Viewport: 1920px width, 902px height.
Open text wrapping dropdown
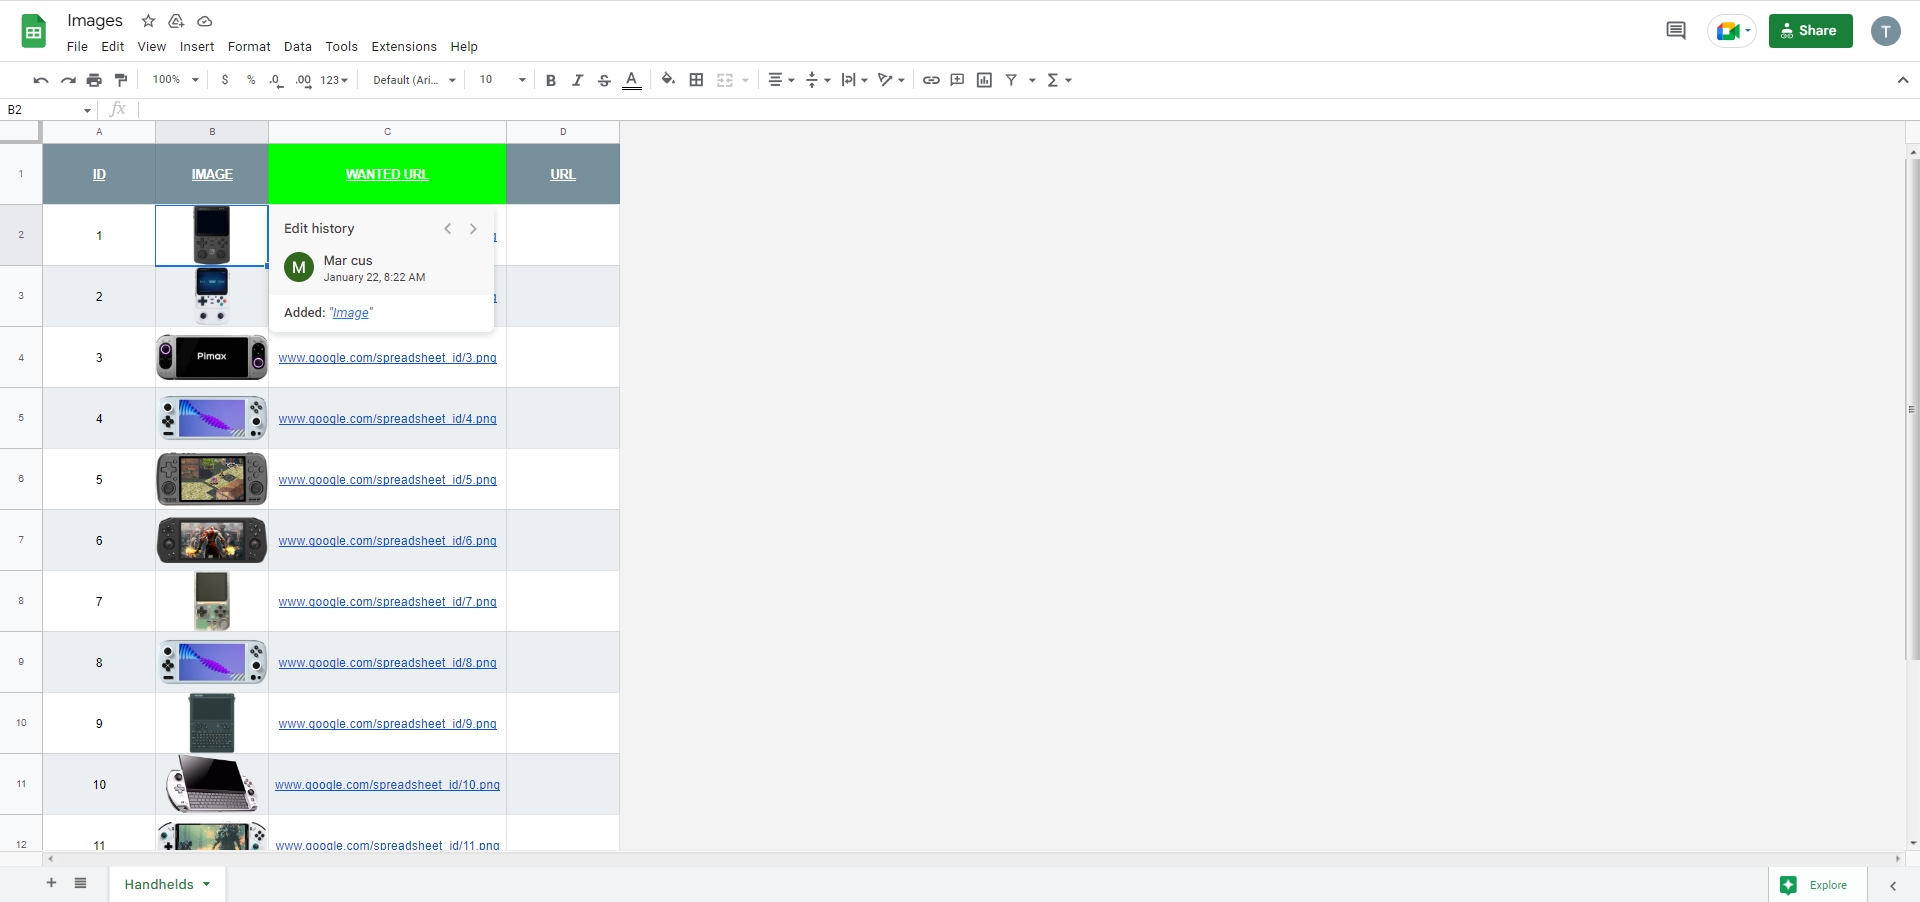[x=854, y=80]
